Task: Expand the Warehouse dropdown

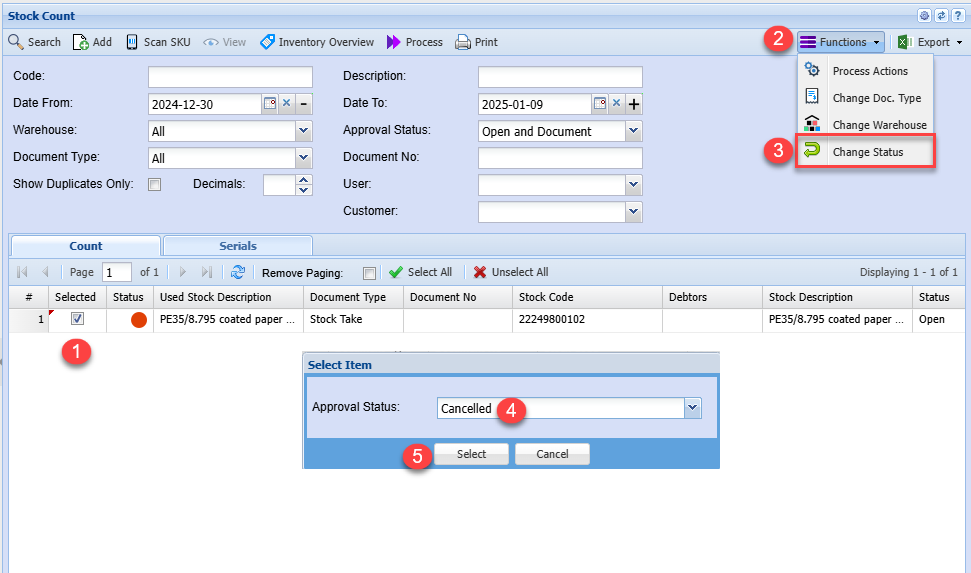Action: click(x=304, y=131)
